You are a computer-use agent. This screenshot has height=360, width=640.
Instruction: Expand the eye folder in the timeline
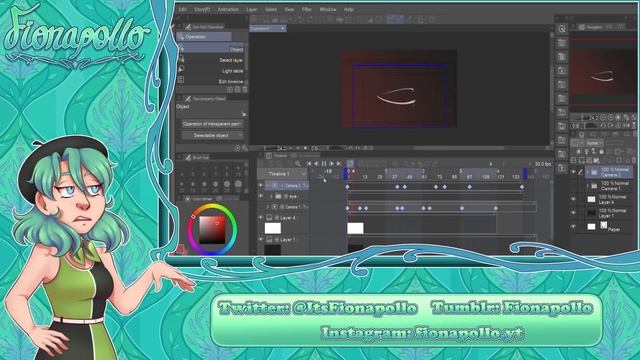pyautogui.click(x=272, y=196)
